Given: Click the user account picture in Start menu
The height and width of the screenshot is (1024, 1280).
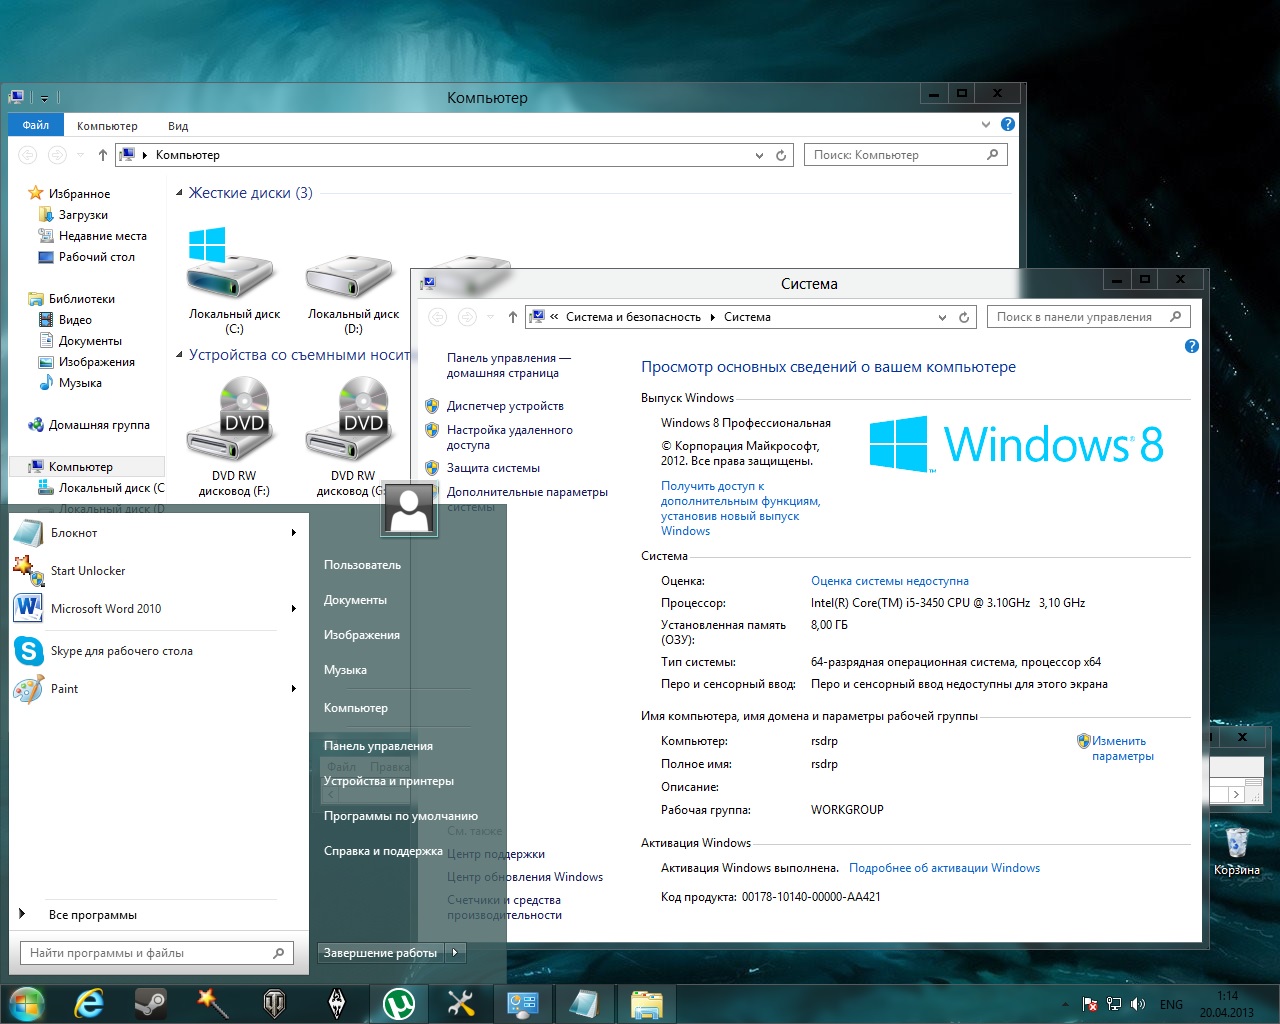Looking at the screenshot, I should tap(409, 508).
